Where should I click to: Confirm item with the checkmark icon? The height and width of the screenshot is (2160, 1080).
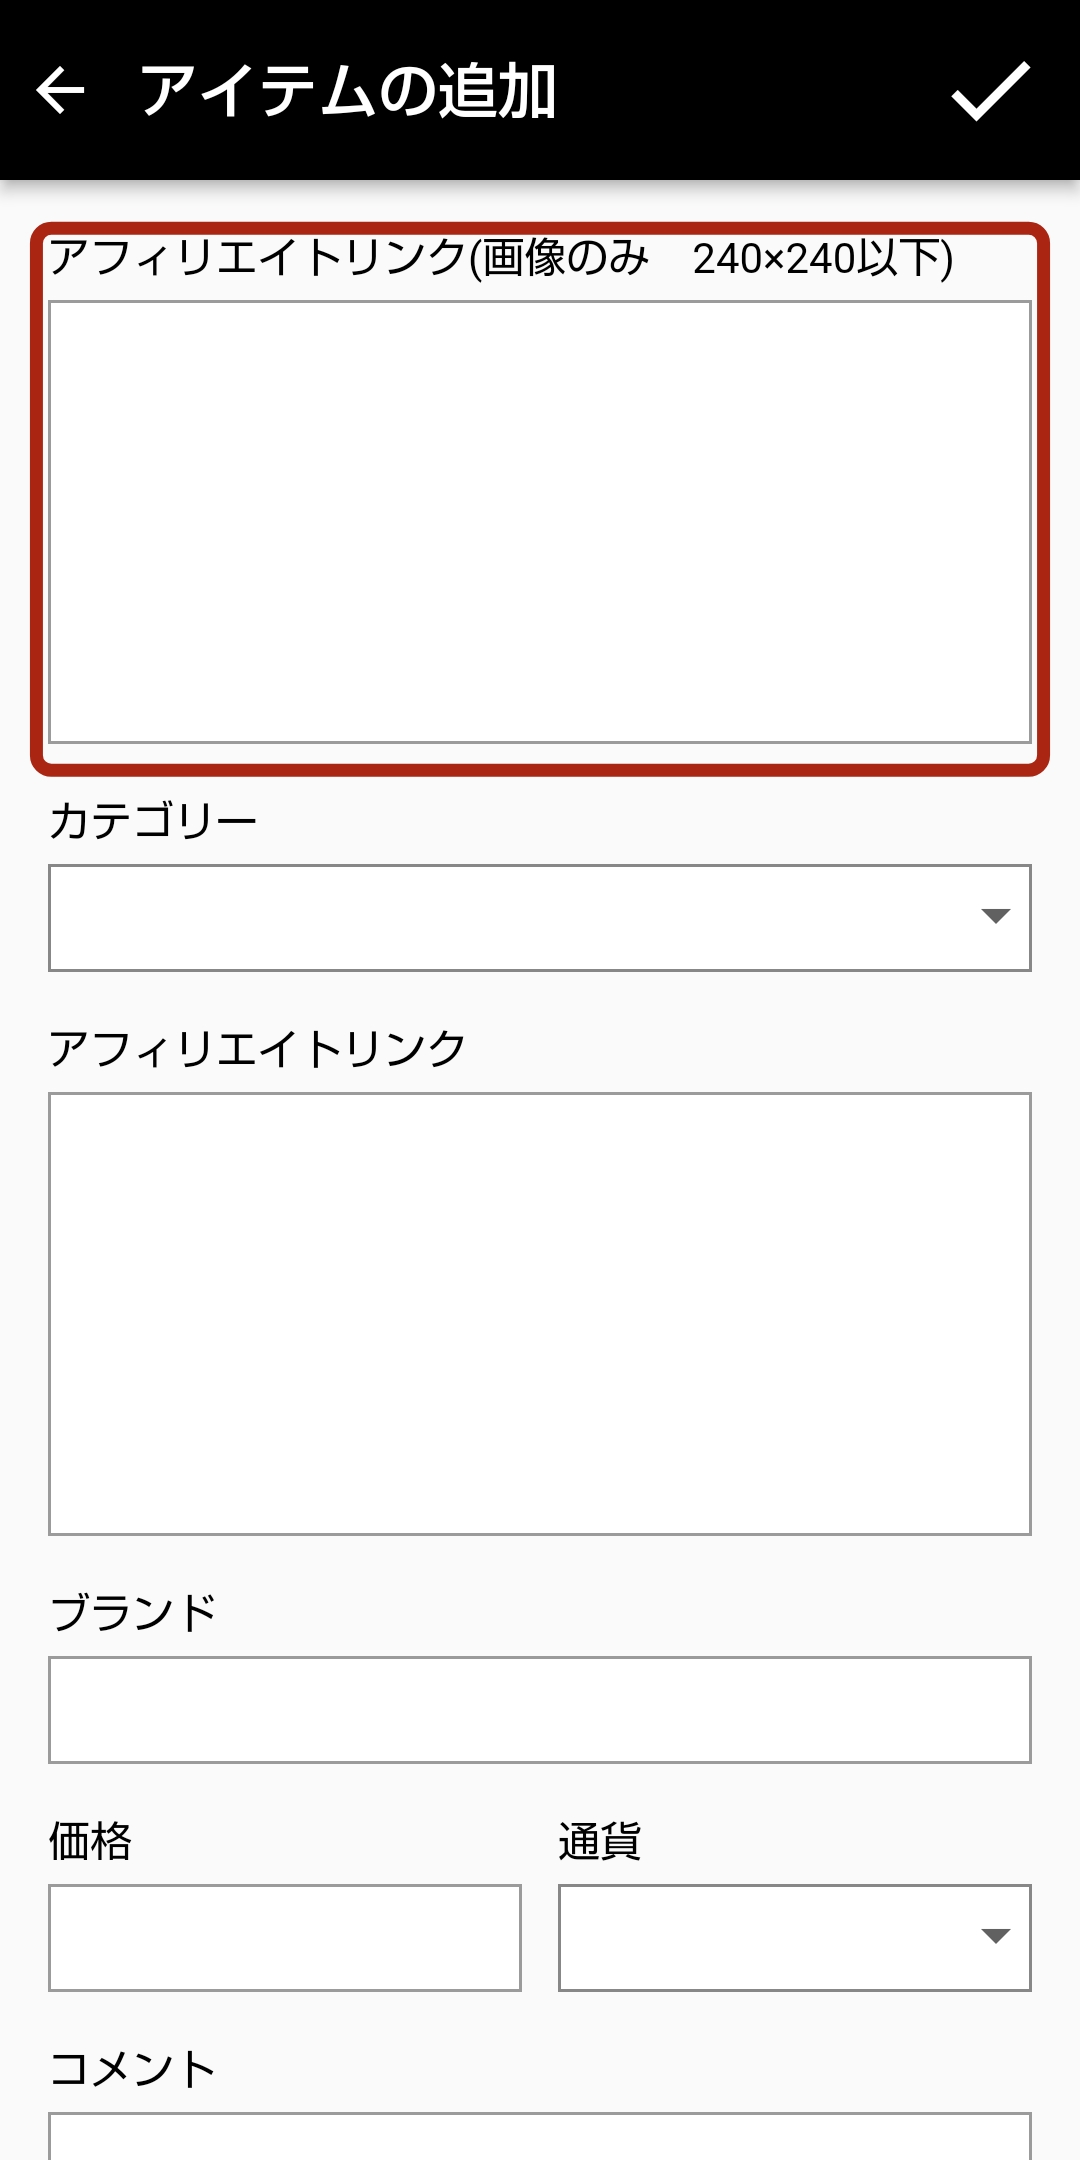click(x=990, y=91)
